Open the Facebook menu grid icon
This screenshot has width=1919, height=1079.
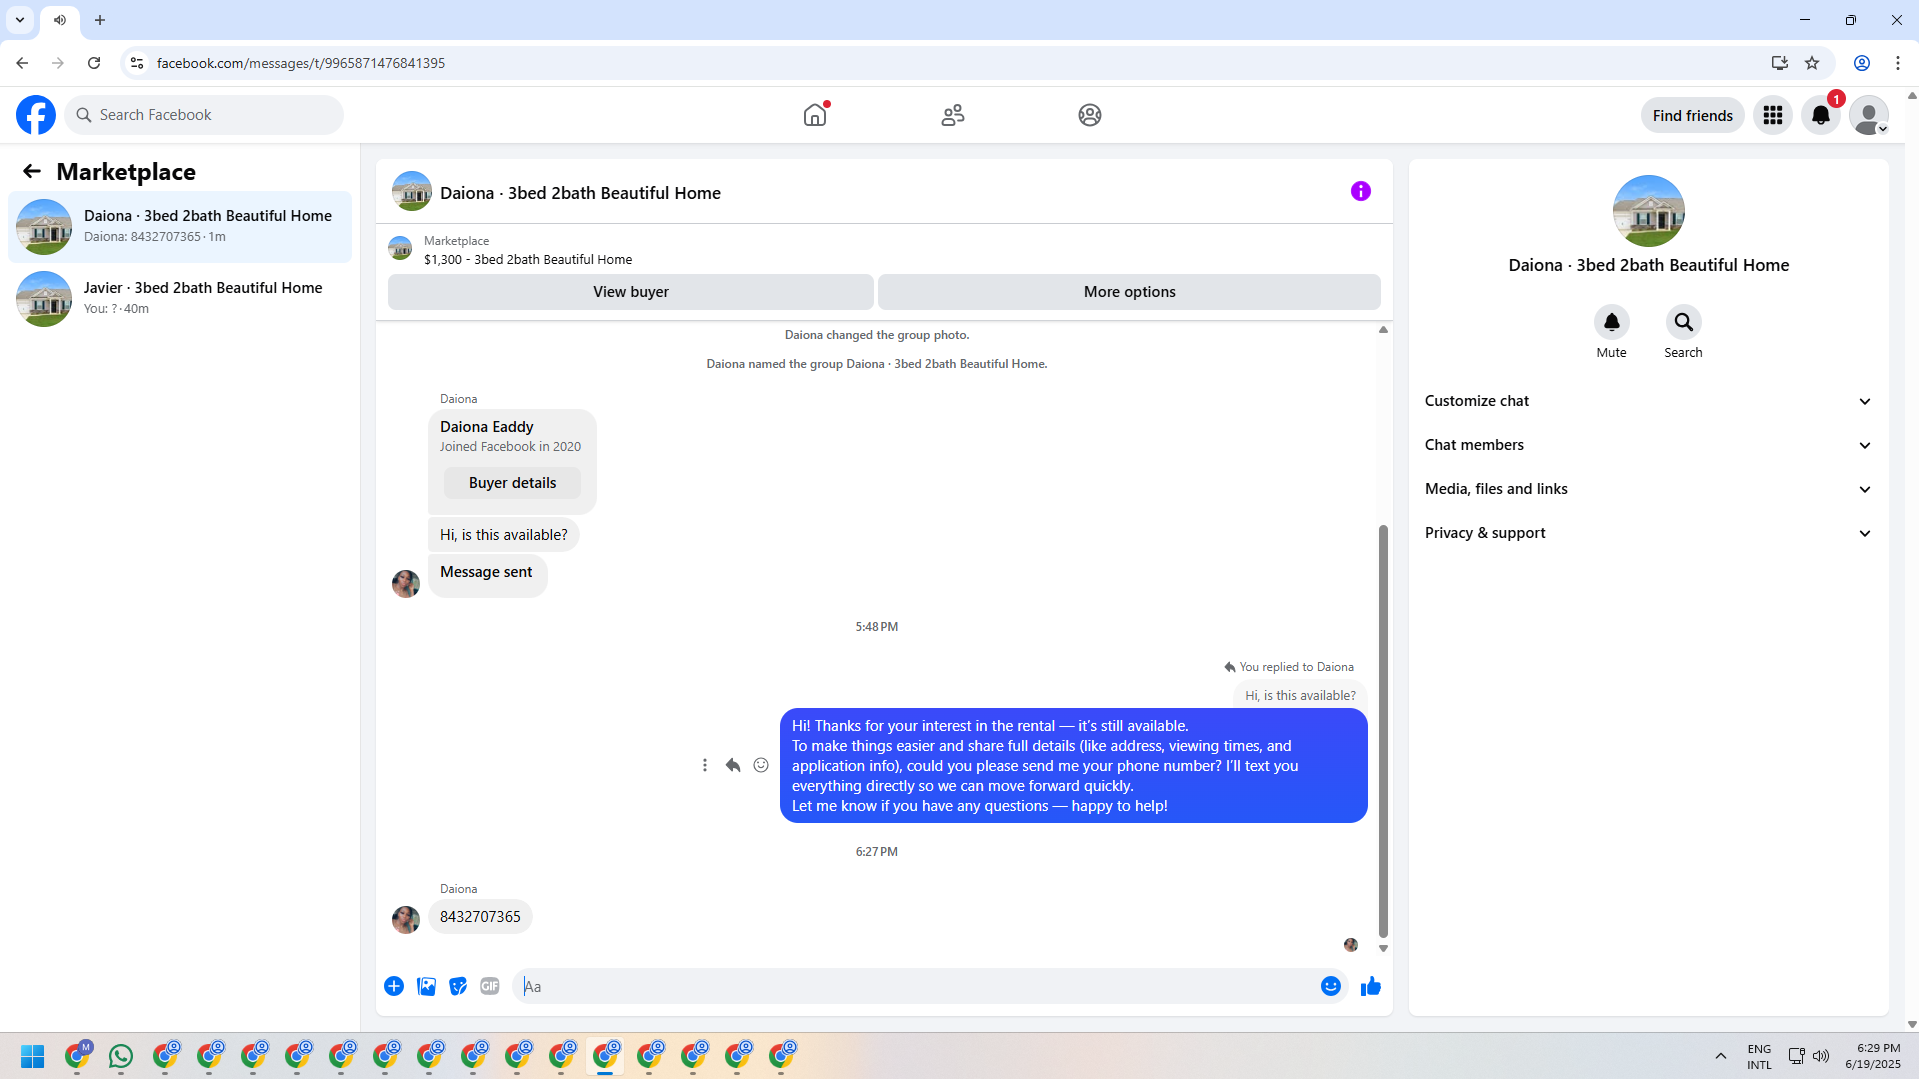click(1773, 115)
